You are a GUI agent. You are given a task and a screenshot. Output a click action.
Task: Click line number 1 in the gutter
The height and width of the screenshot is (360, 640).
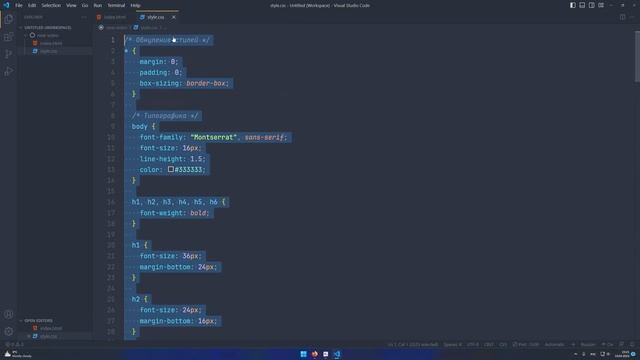coord(113,40)
